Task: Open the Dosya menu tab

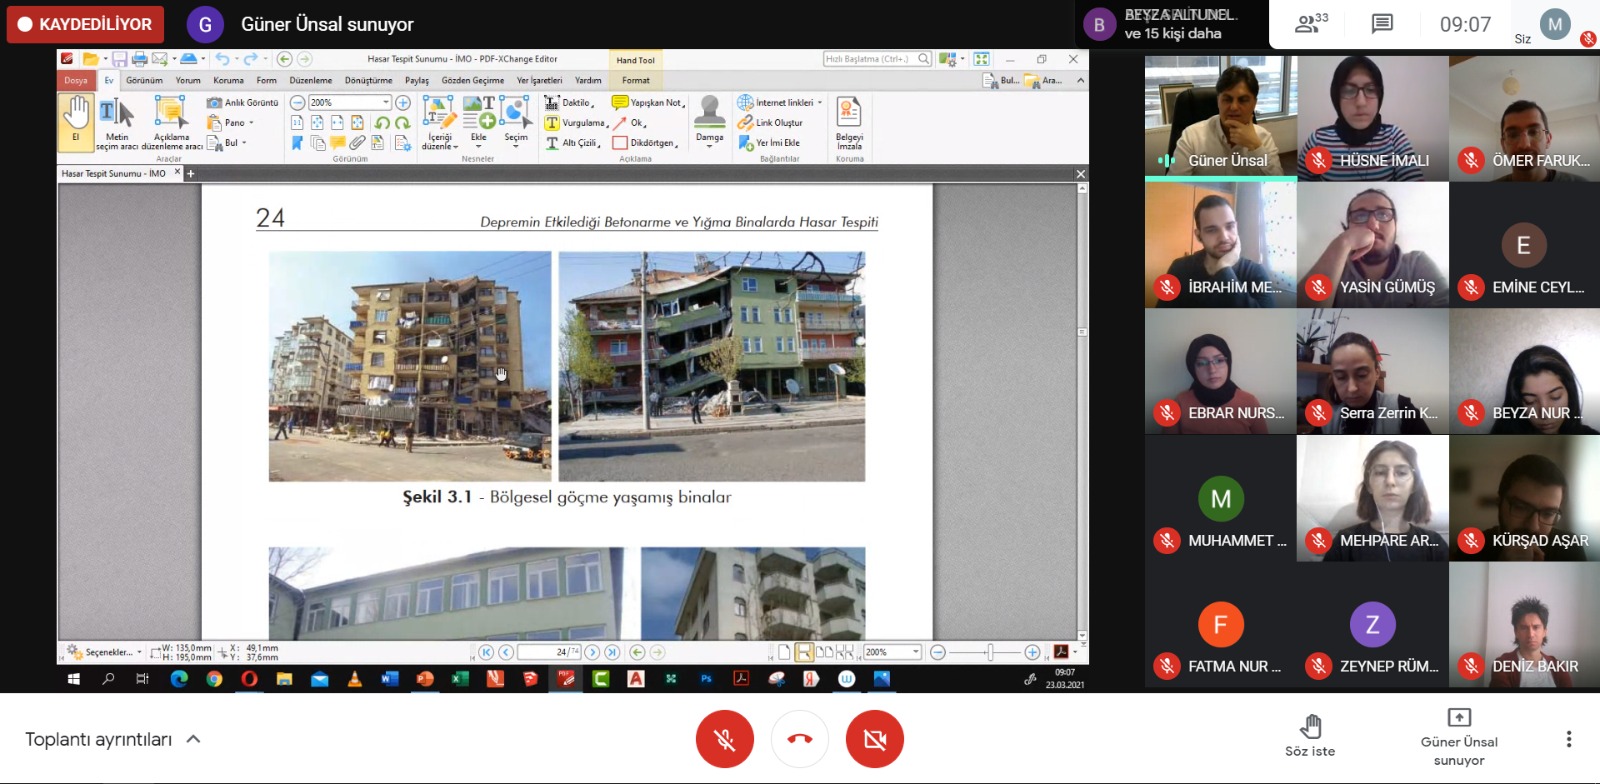Action: 76,80
